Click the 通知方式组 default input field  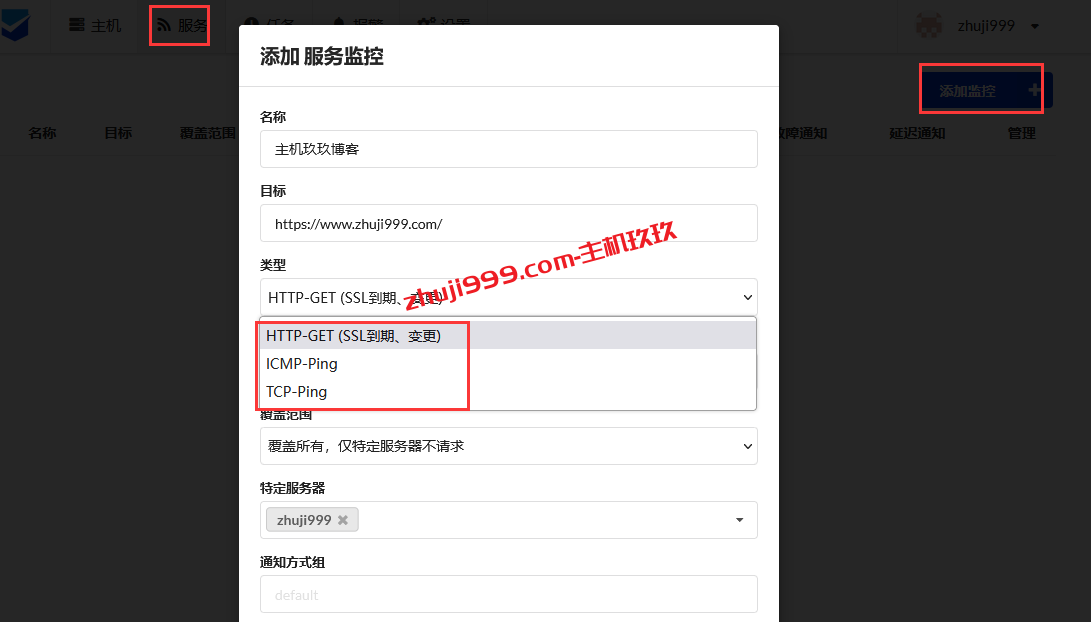pos(509,594)
